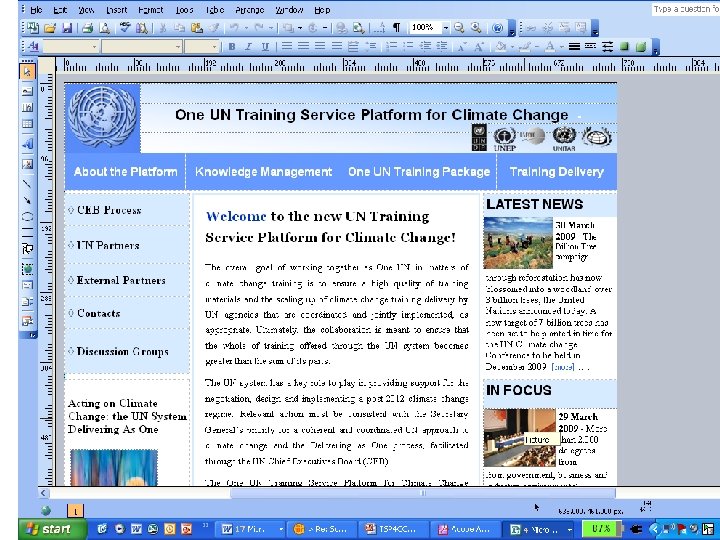The height and width of the screenshot is (540, 720).
Task: Click Discussion Groups sidebar link
Action: pos(122,351)
